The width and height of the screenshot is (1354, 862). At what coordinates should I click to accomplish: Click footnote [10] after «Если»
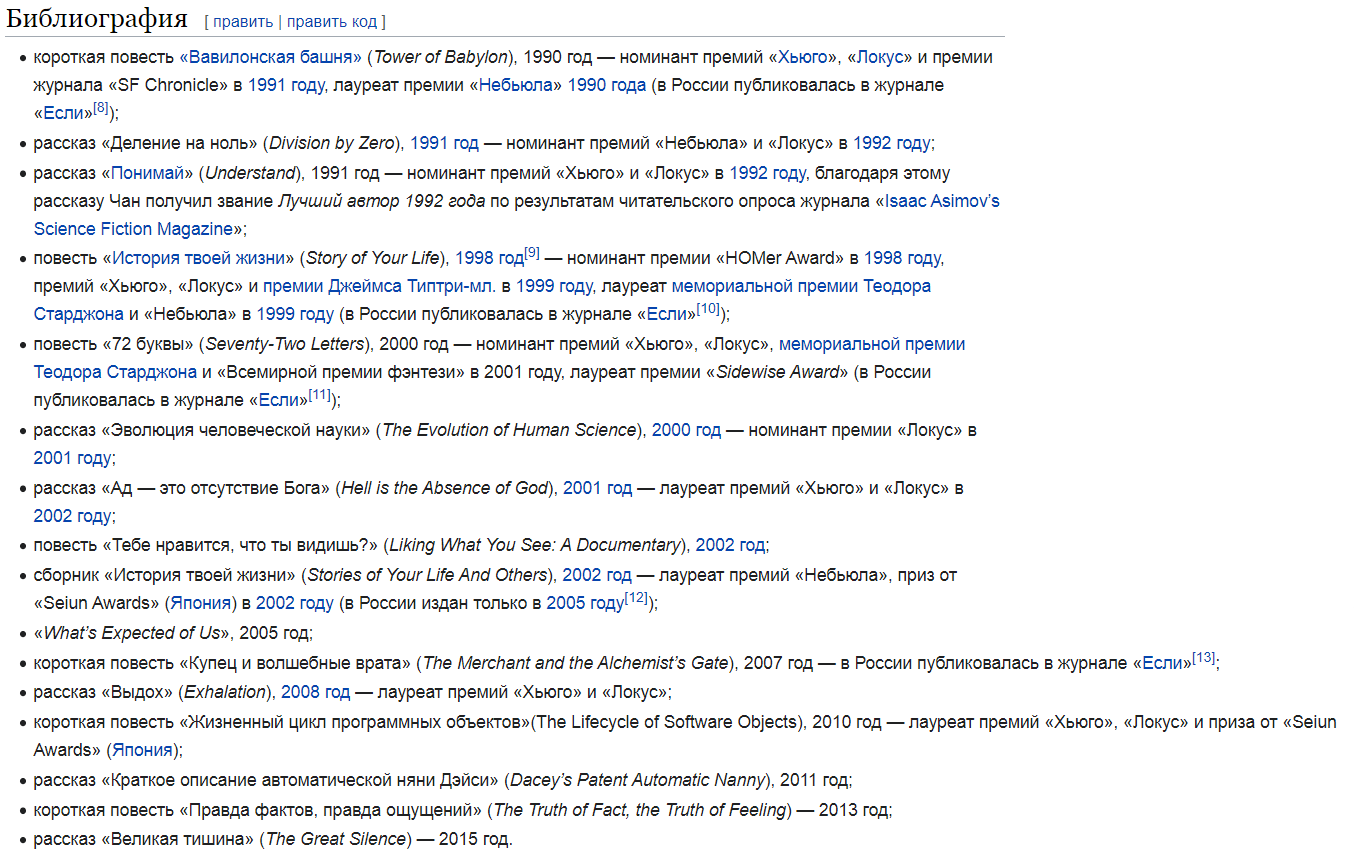coord(708,309)
